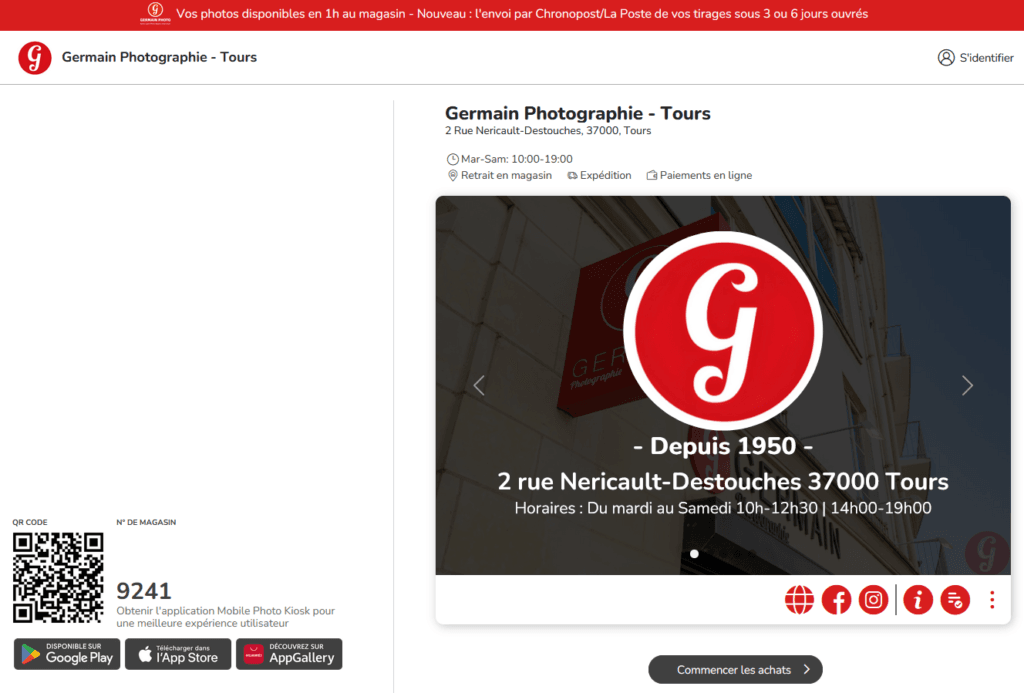Click Commencer les achats button
1024x693 pixels.
(735, 669)
